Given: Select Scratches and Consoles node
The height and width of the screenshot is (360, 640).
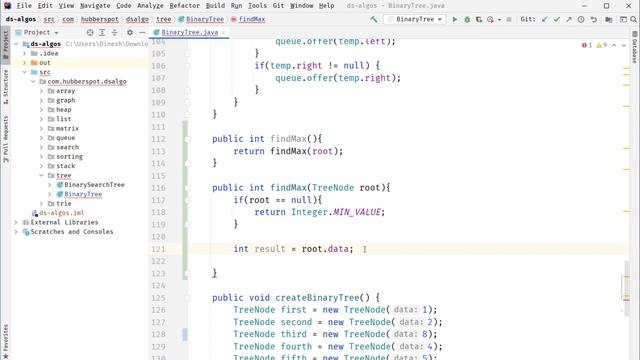Looking at the screenshot, I should [72, 231].
